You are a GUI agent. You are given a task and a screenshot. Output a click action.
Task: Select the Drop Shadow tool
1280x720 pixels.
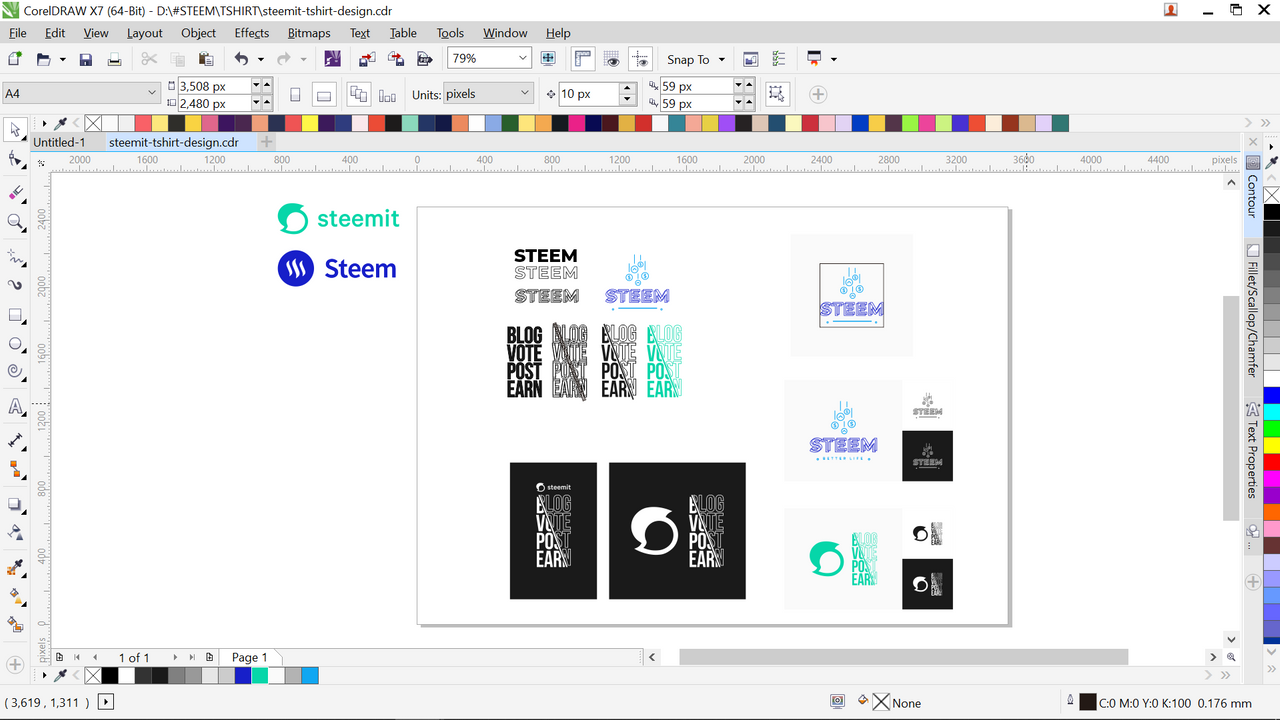(x=15, y=504)
